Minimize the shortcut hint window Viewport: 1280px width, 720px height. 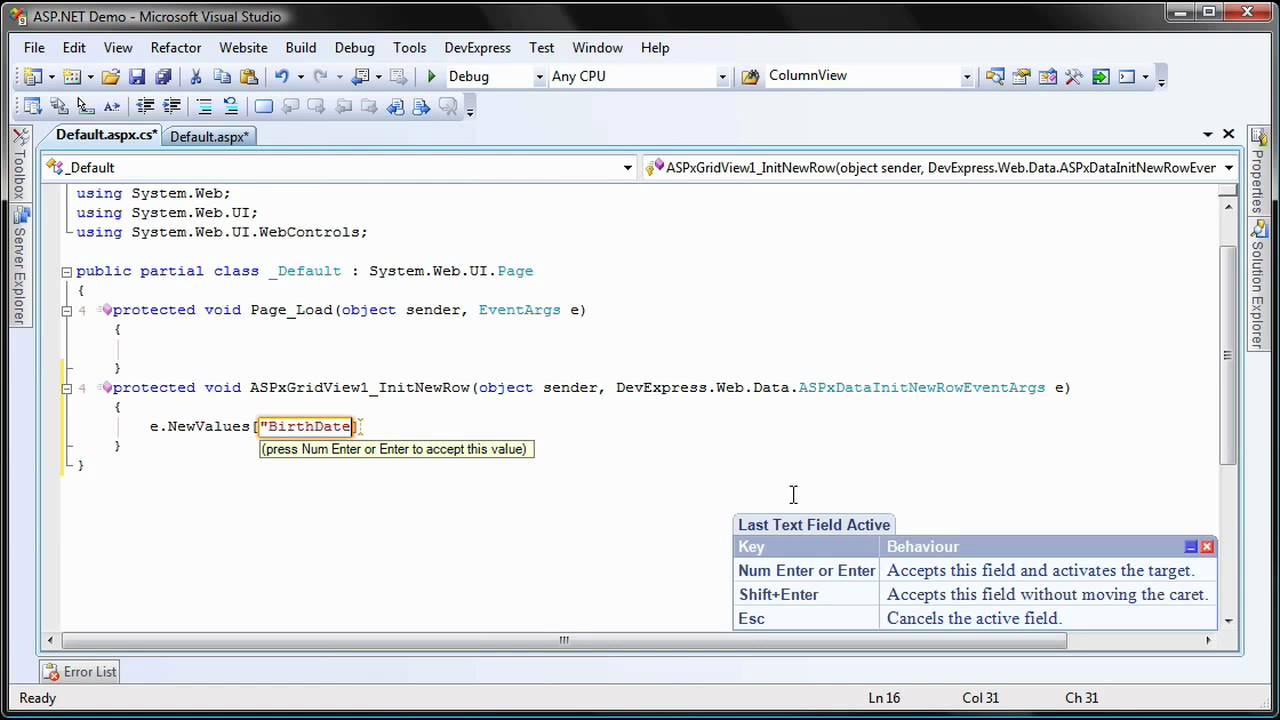[x=1191, y=547]
